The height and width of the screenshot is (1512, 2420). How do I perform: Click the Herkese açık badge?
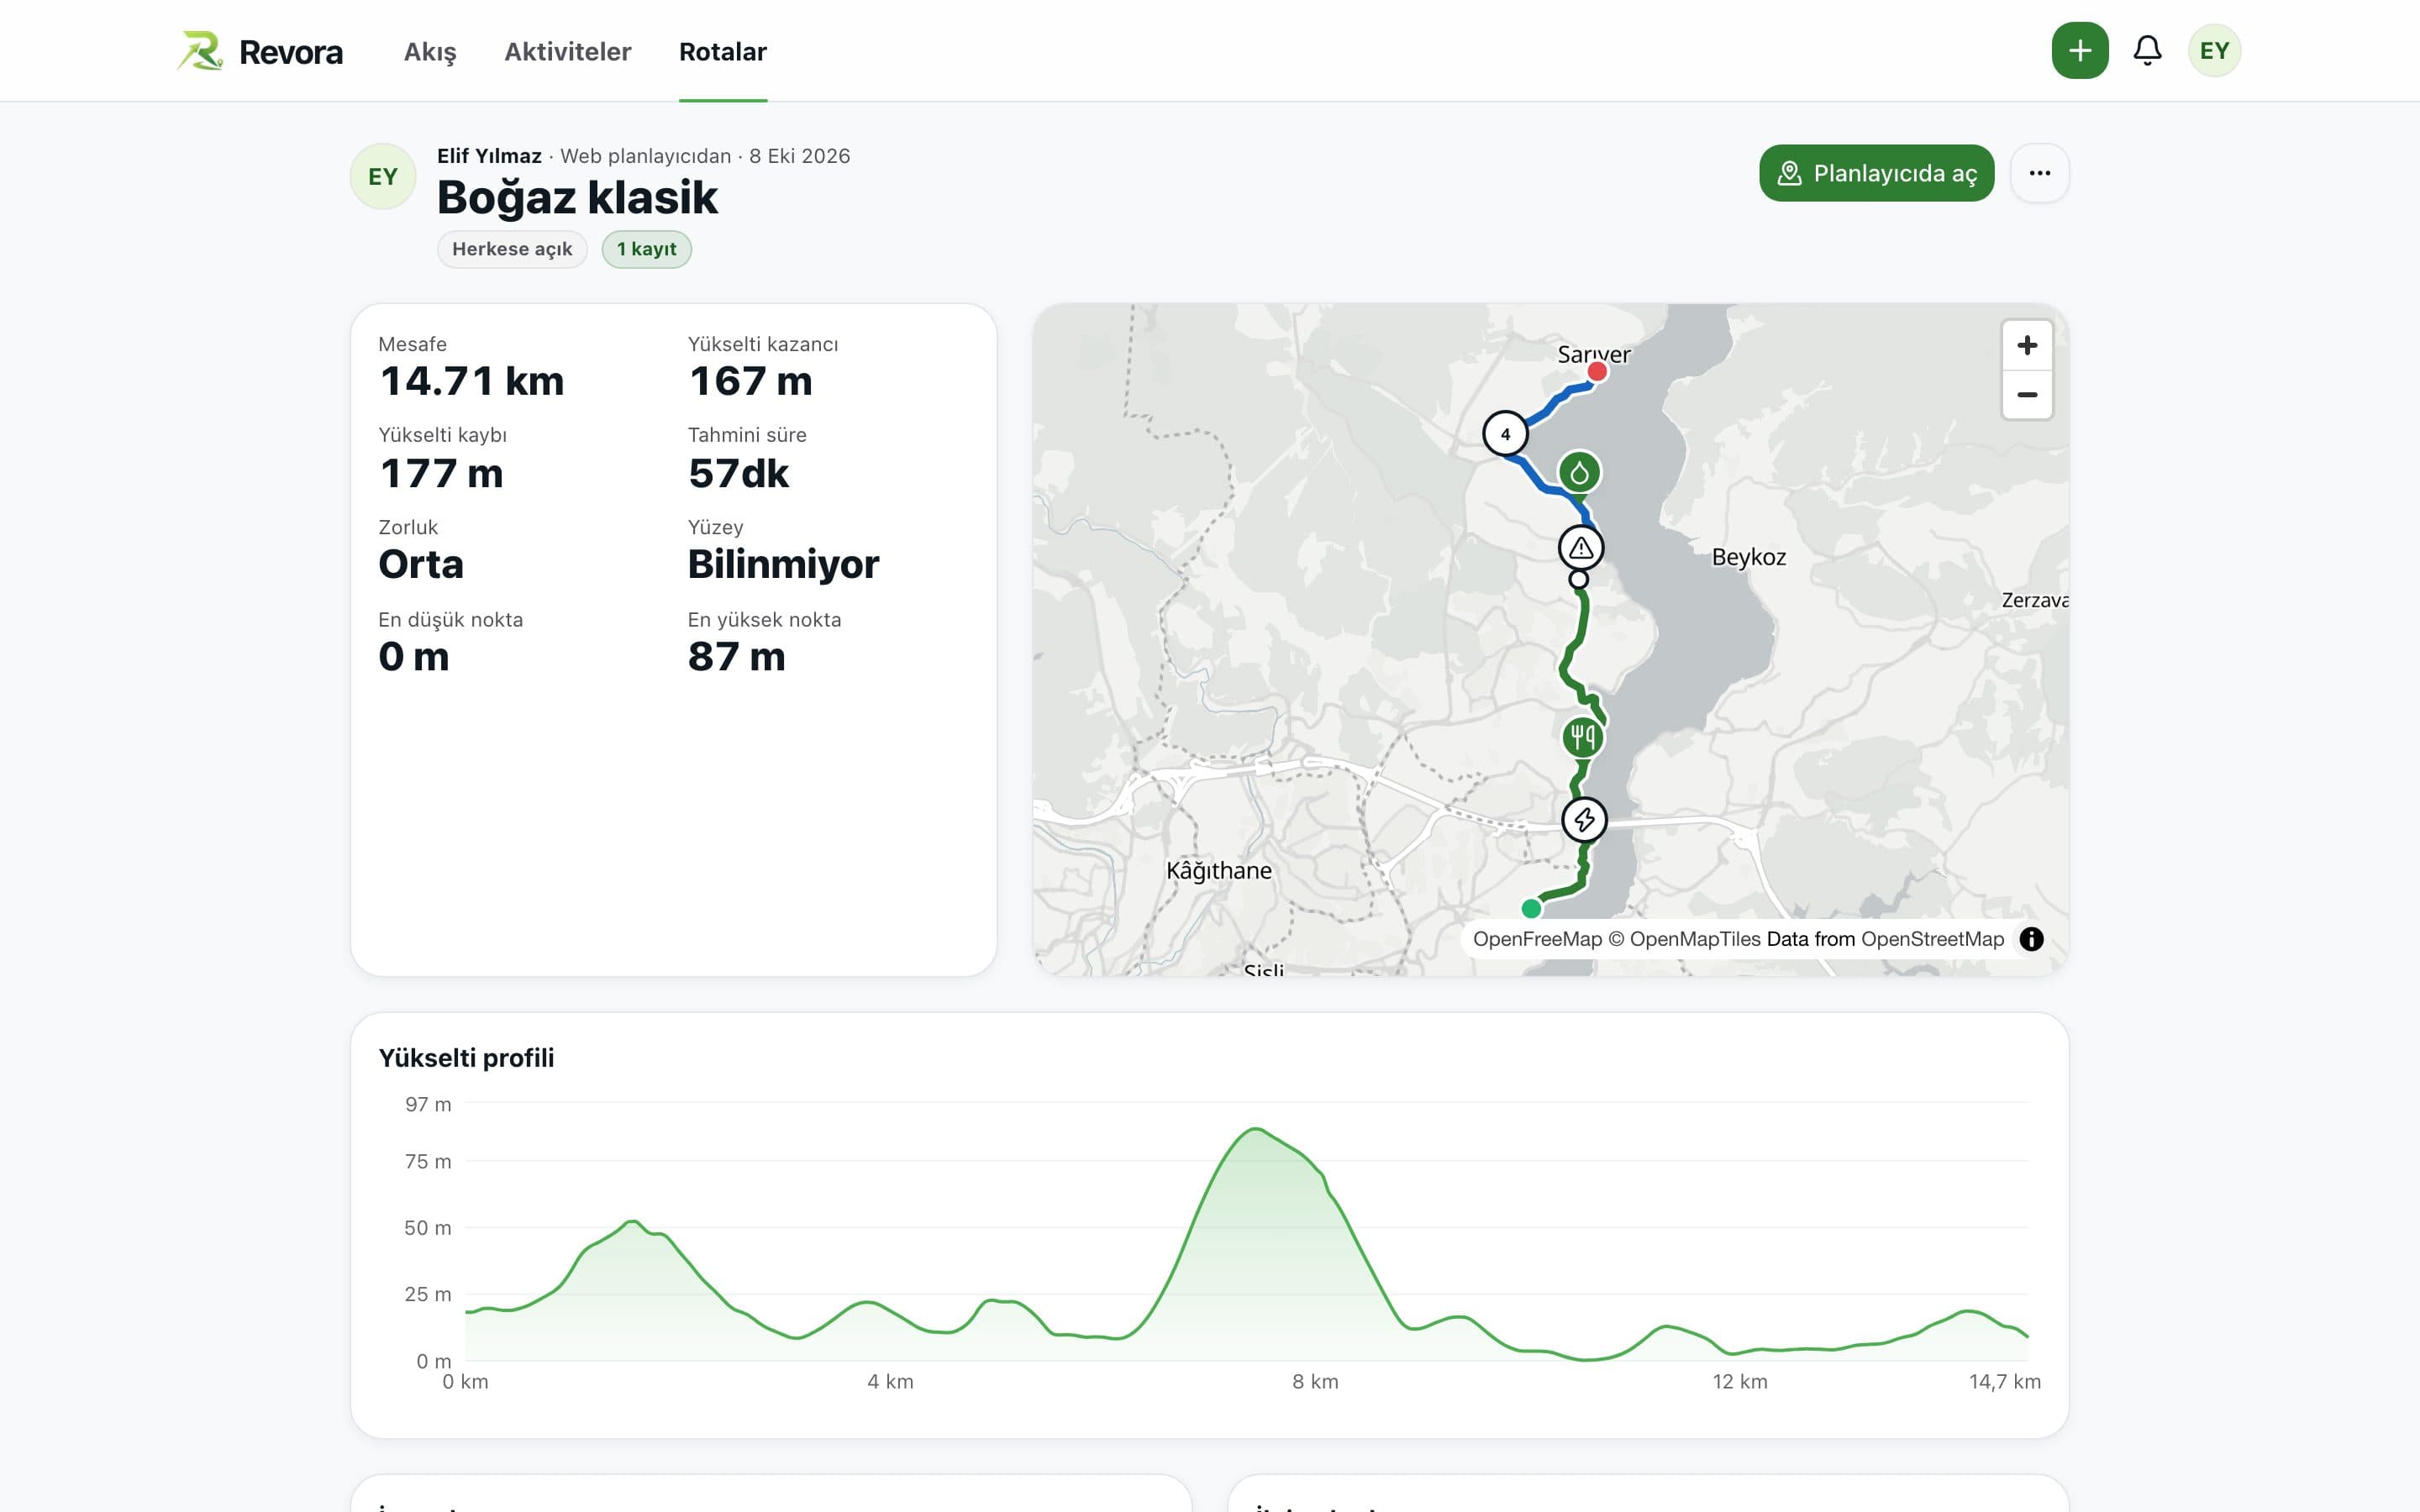click(512, 249)
